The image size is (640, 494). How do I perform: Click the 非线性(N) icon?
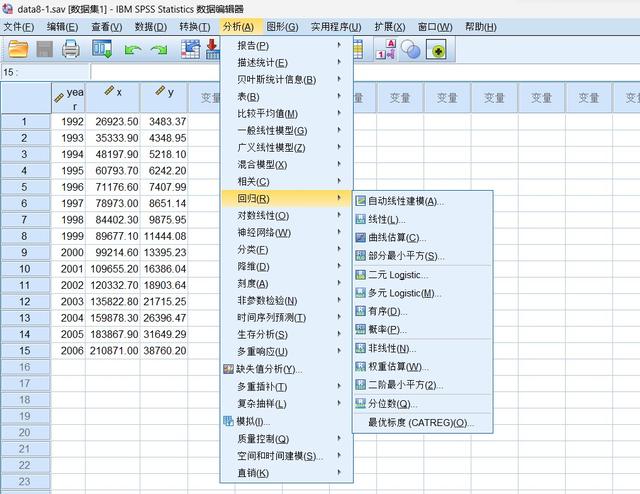coord(360,348)
